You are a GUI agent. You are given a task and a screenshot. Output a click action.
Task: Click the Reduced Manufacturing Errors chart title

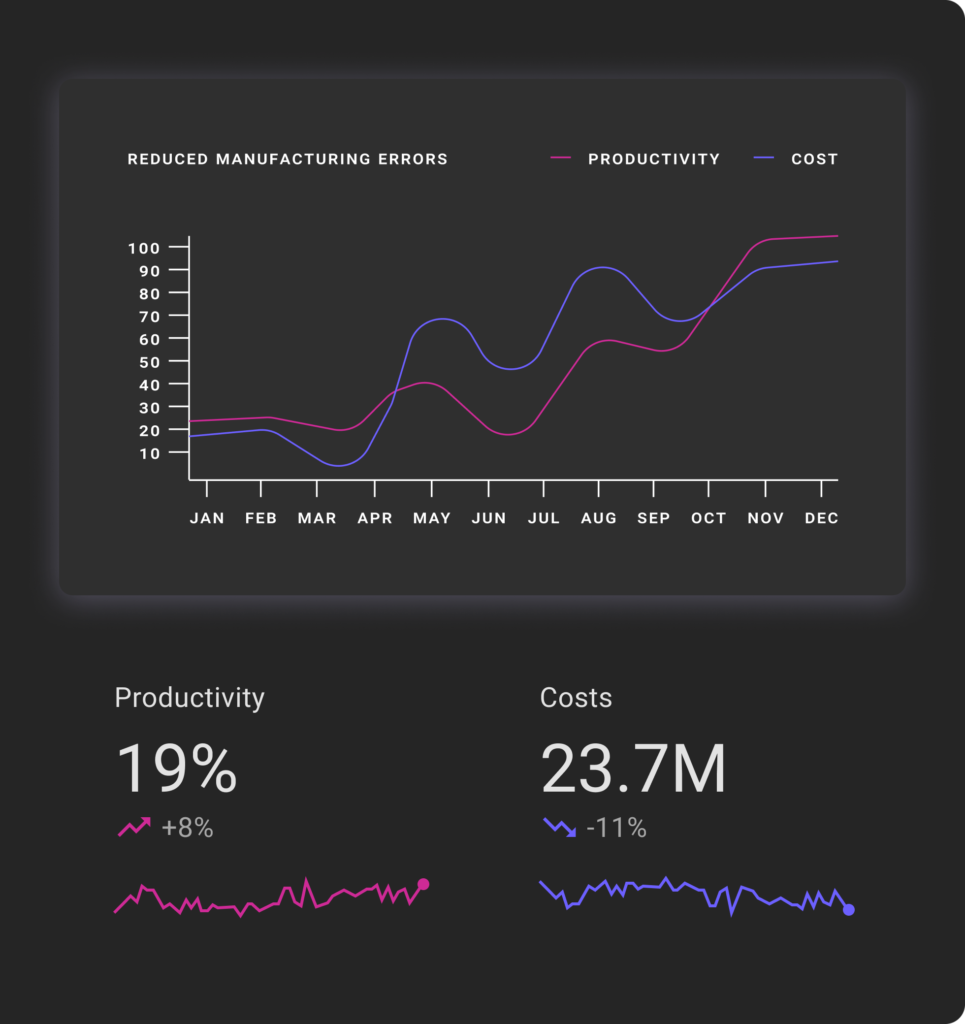[x=287, y=159]
